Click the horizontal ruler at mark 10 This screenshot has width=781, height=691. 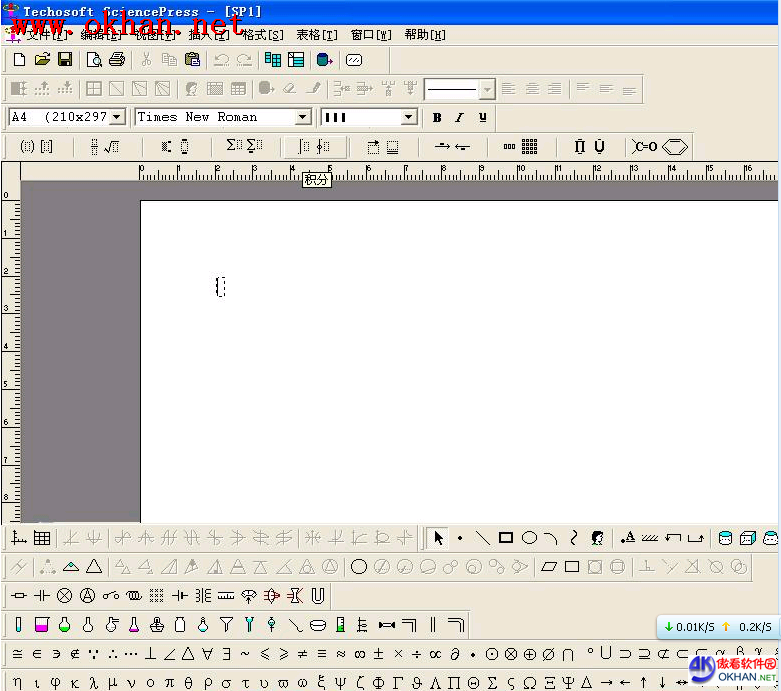pos(519,172)
